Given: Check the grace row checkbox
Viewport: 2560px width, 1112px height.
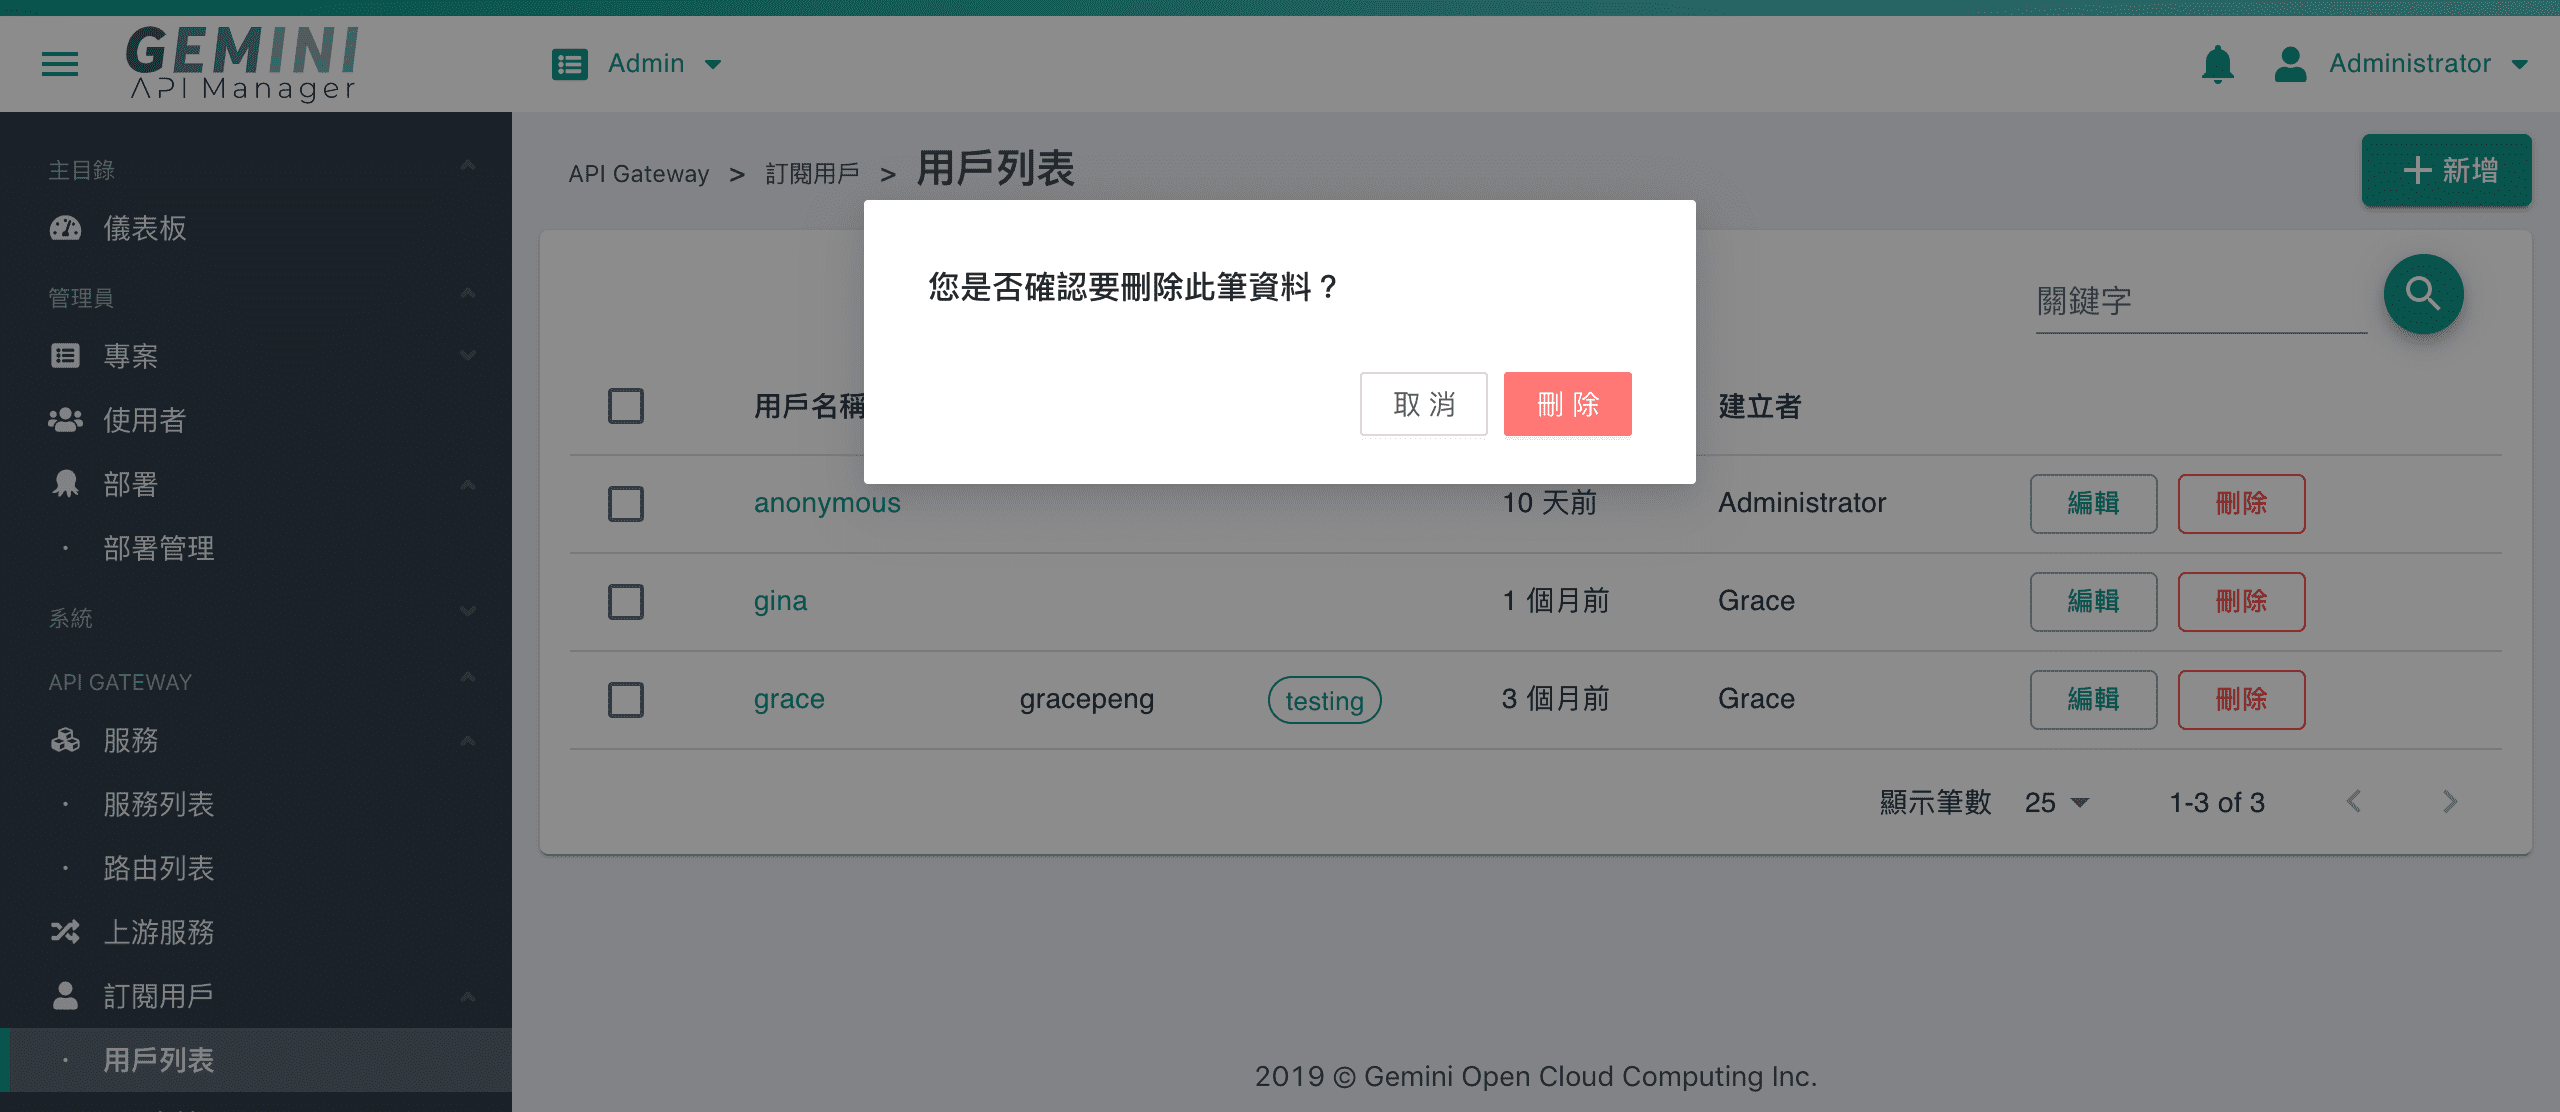Looking at the screenshot, I should (x=626, y=700).
